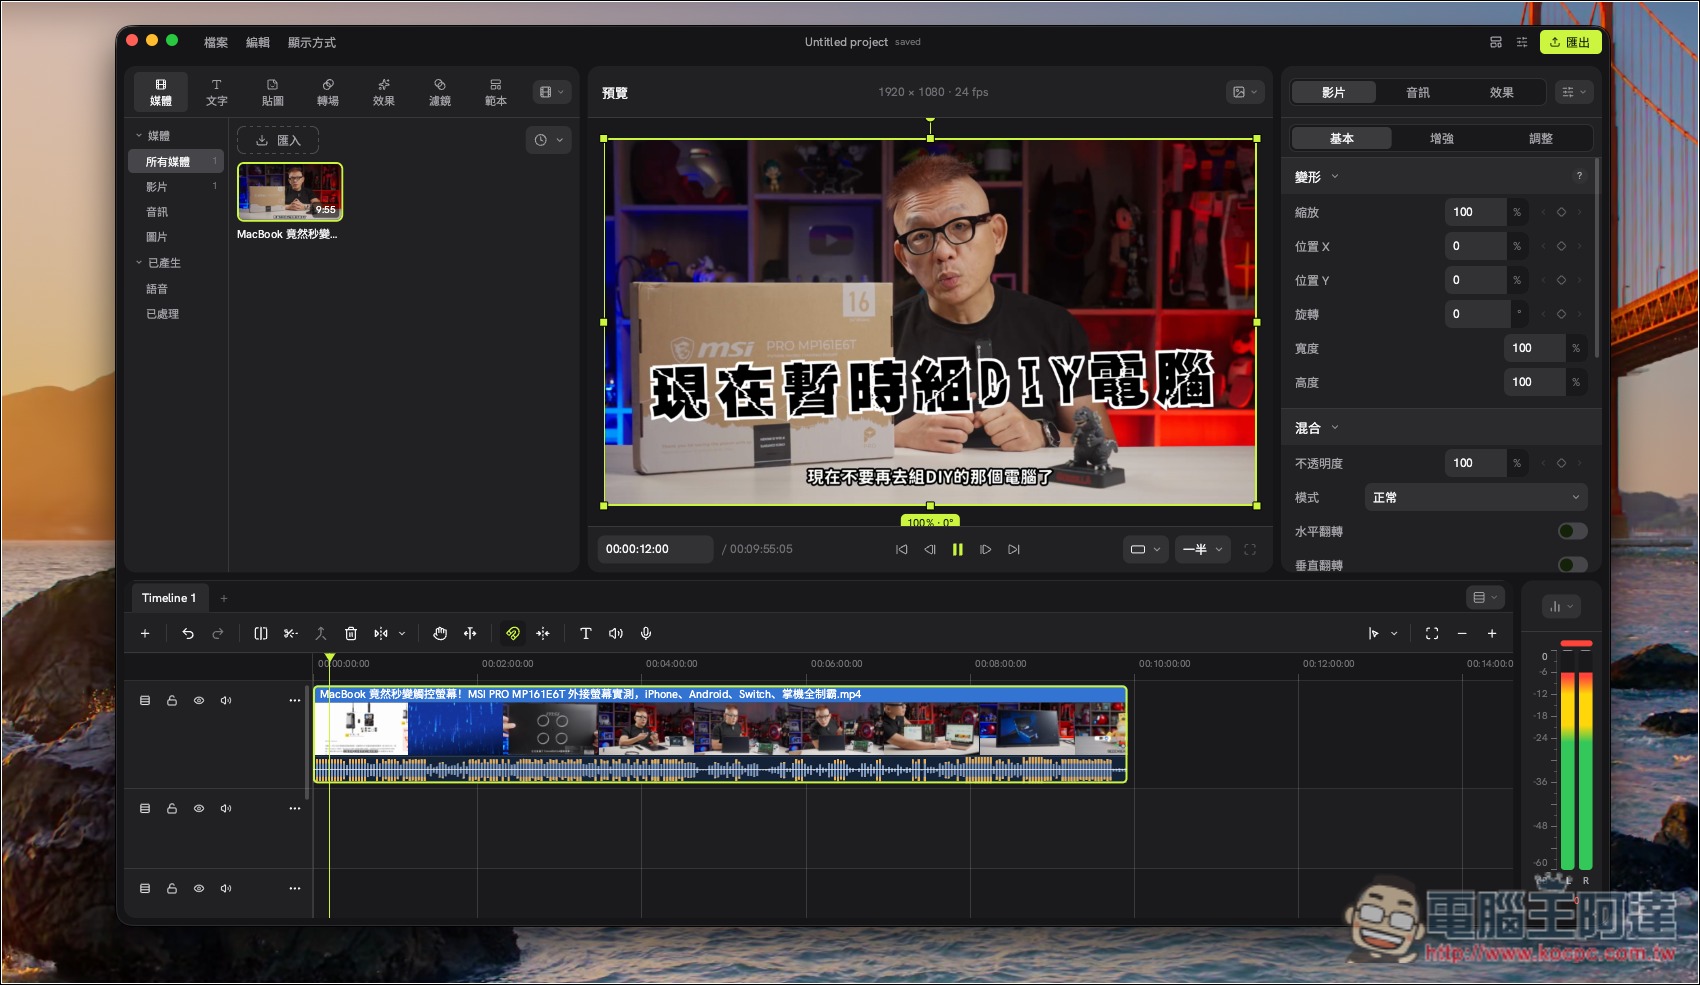Add a new timeline tab
Viewport: 1700px width, 985px height.
pyautogui.click(x=224, y=598)
